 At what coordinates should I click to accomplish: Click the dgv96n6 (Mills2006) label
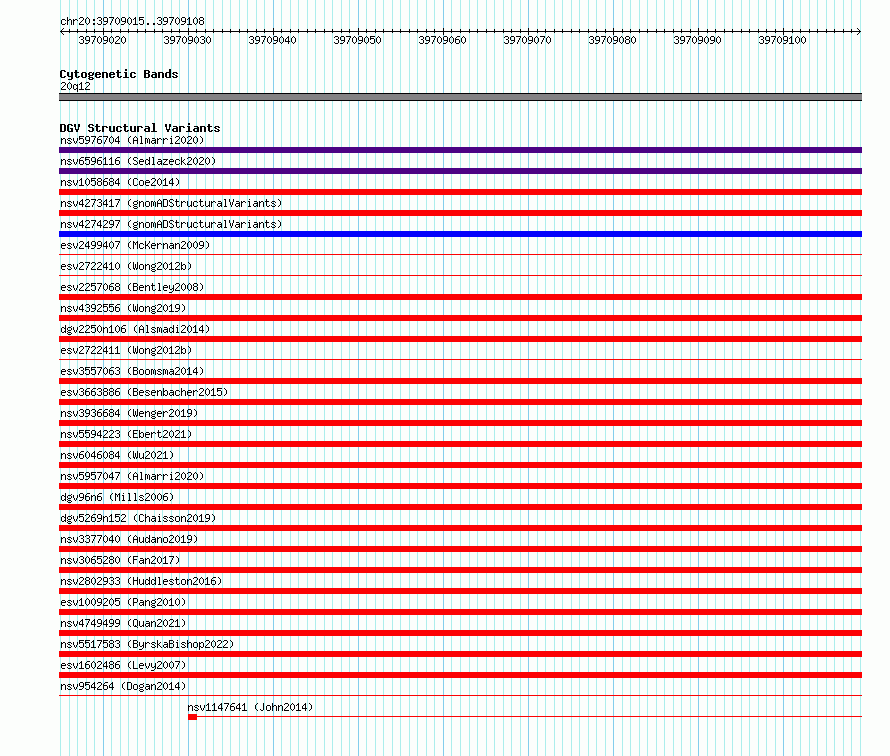click(117, 497)
